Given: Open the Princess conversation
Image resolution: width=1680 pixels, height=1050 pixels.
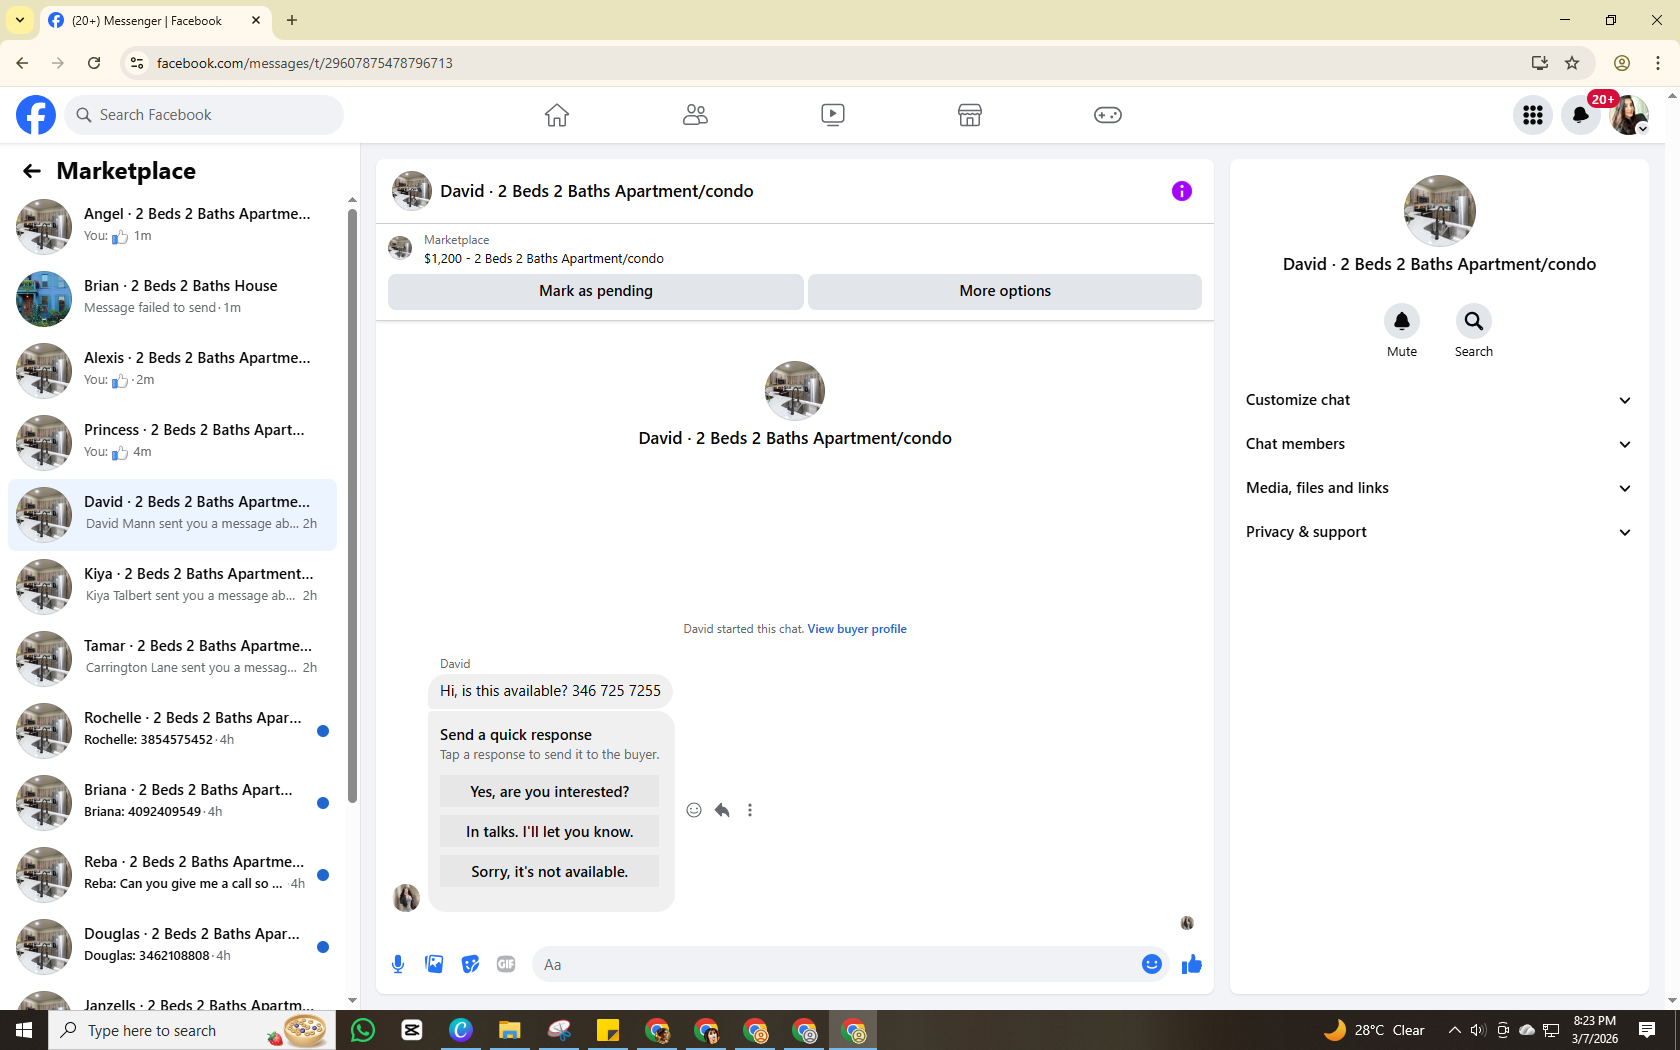Looking at the screenshot, I should pos(172,442).
